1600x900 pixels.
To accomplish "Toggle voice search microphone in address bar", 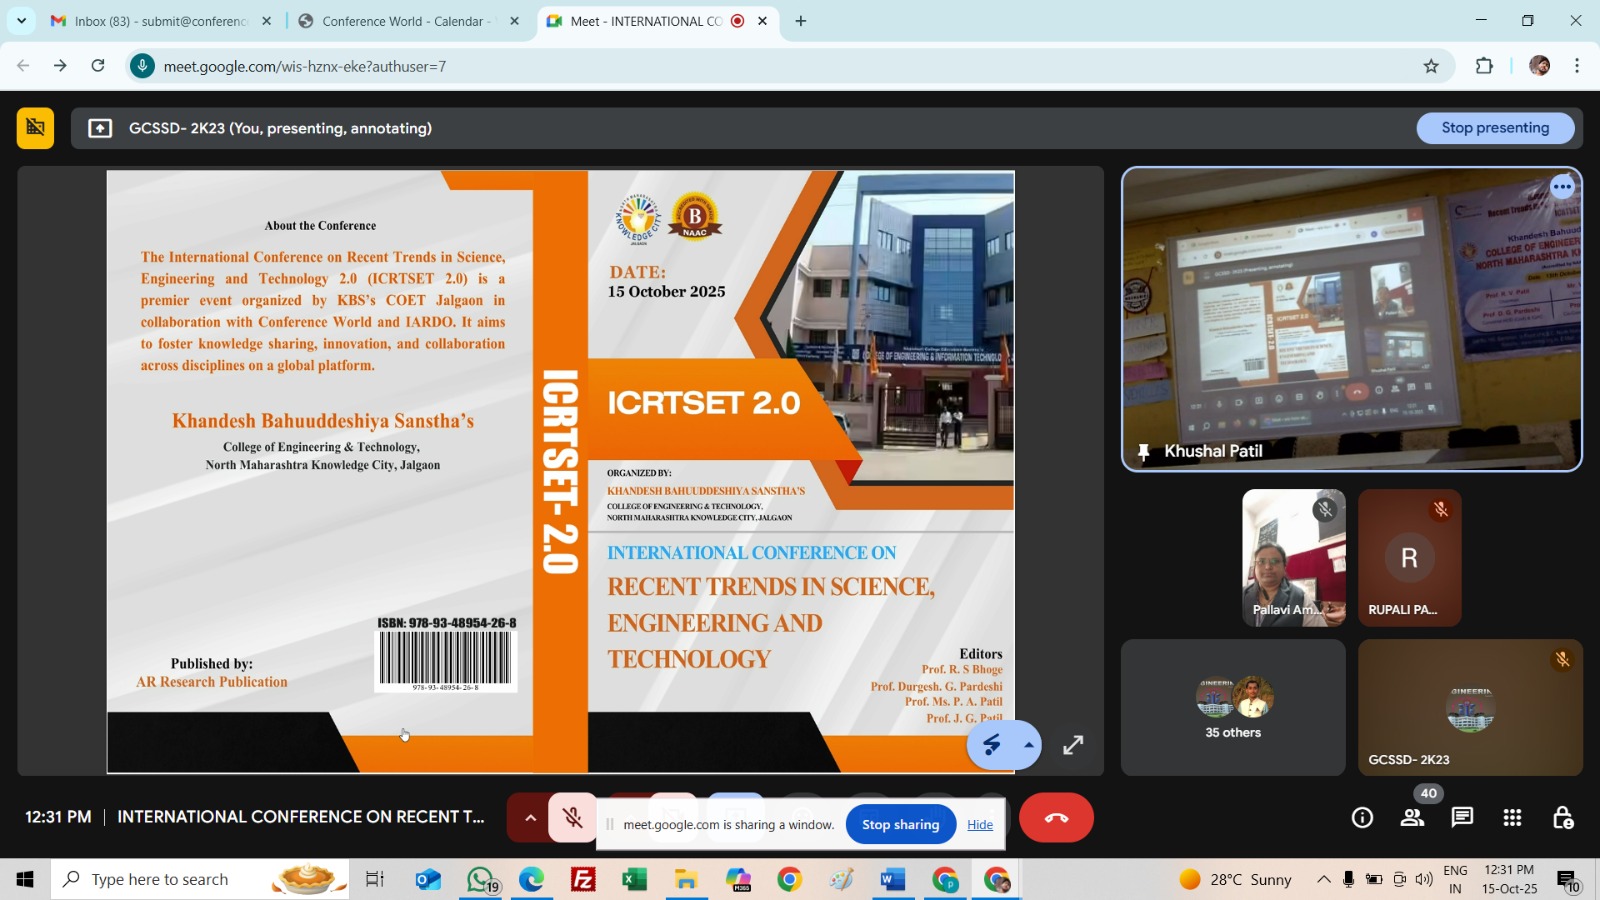I will [143, 66].
